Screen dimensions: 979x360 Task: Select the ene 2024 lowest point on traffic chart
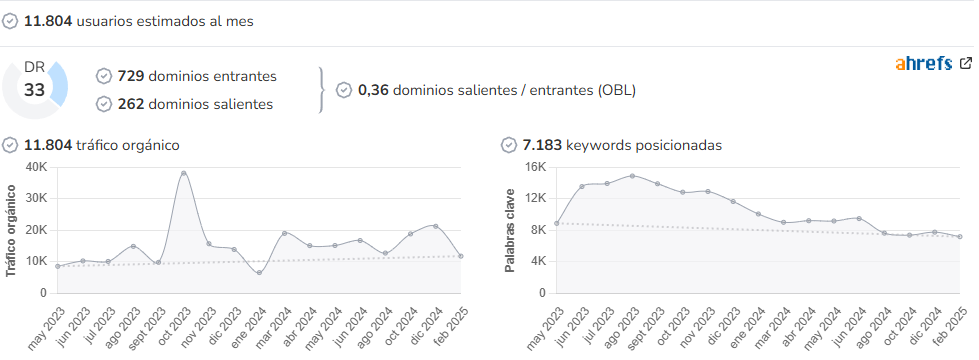pyautogui.click(x=259, y=273)
